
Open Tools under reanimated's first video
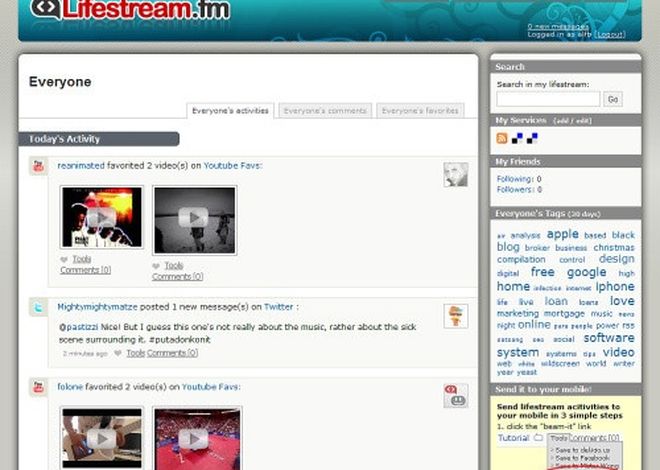click(82, 259)
